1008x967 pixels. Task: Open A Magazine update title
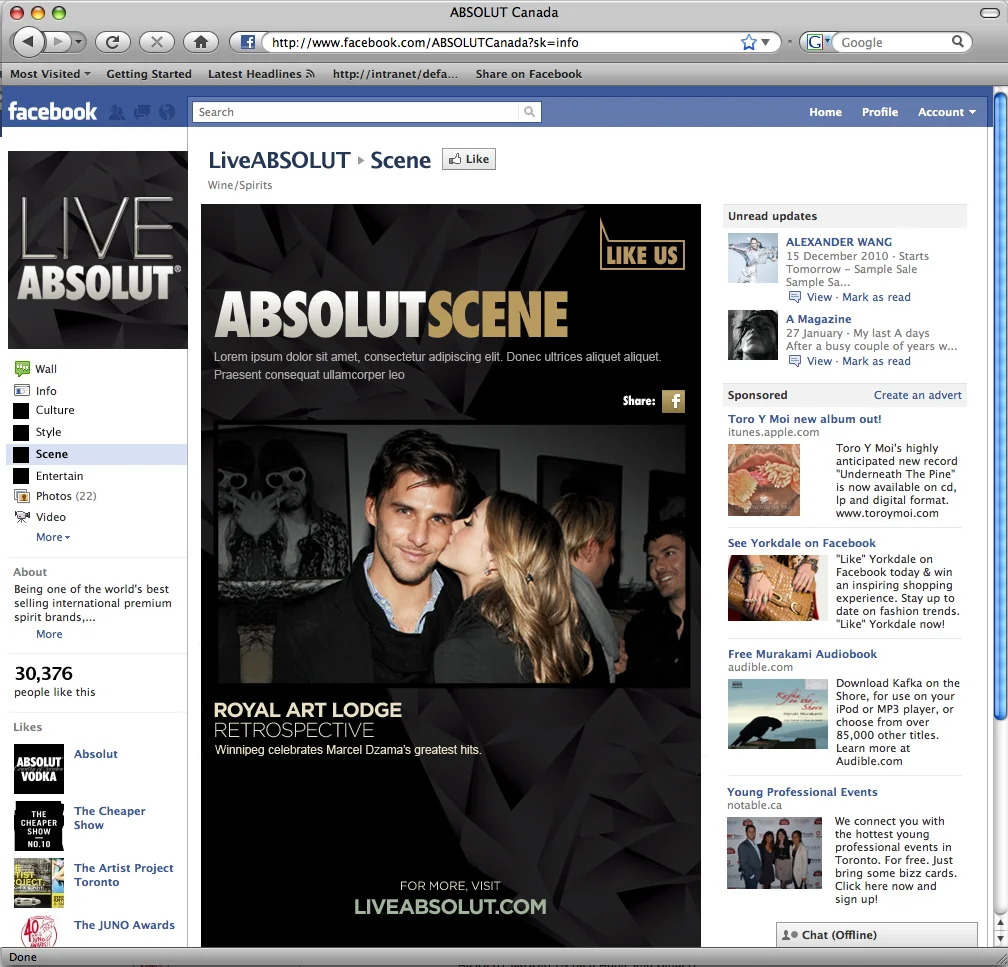pyautogui.click(x=818, y=319)
